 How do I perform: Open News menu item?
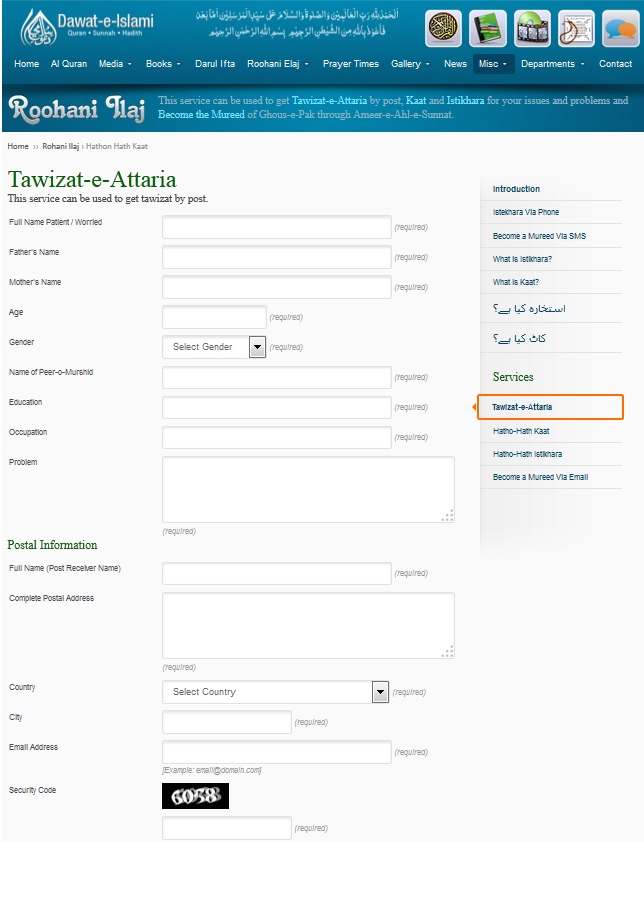coord(455,64)
